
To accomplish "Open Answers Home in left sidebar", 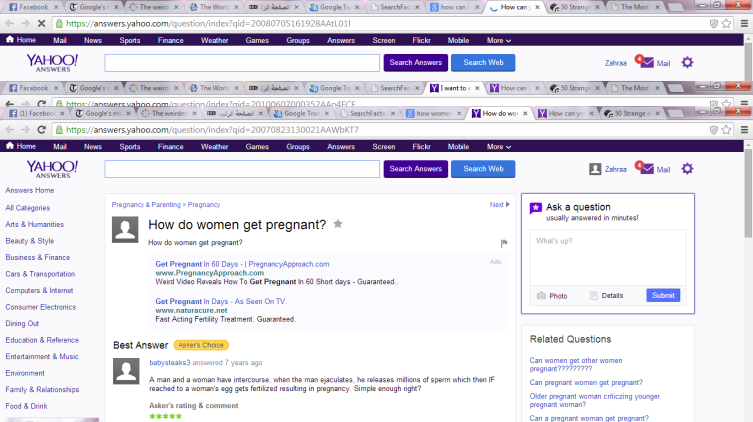I will coord(30,190).
